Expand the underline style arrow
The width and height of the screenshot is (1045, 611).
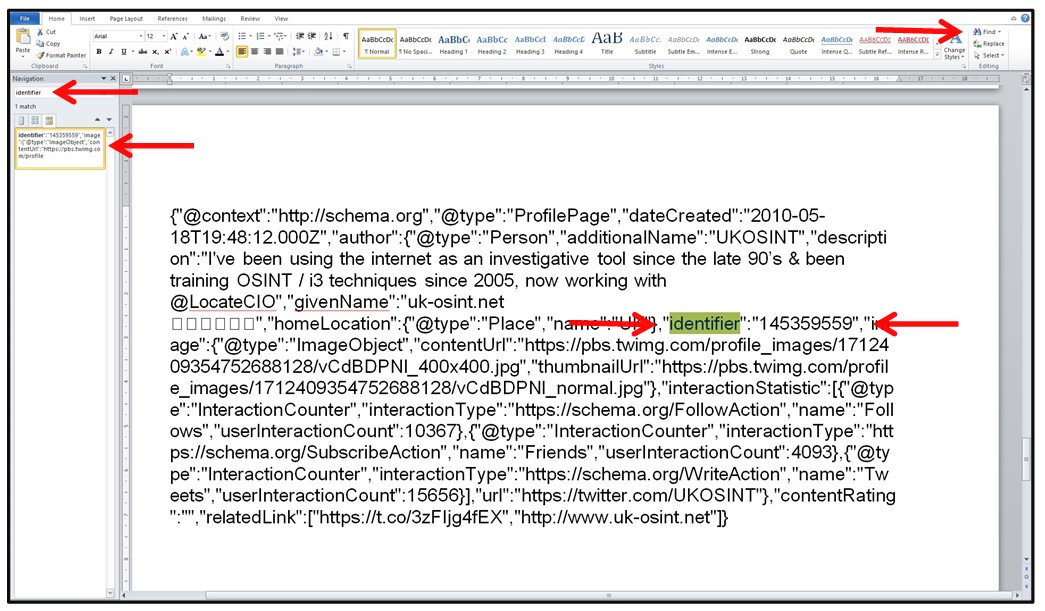(x=133, y=51)
